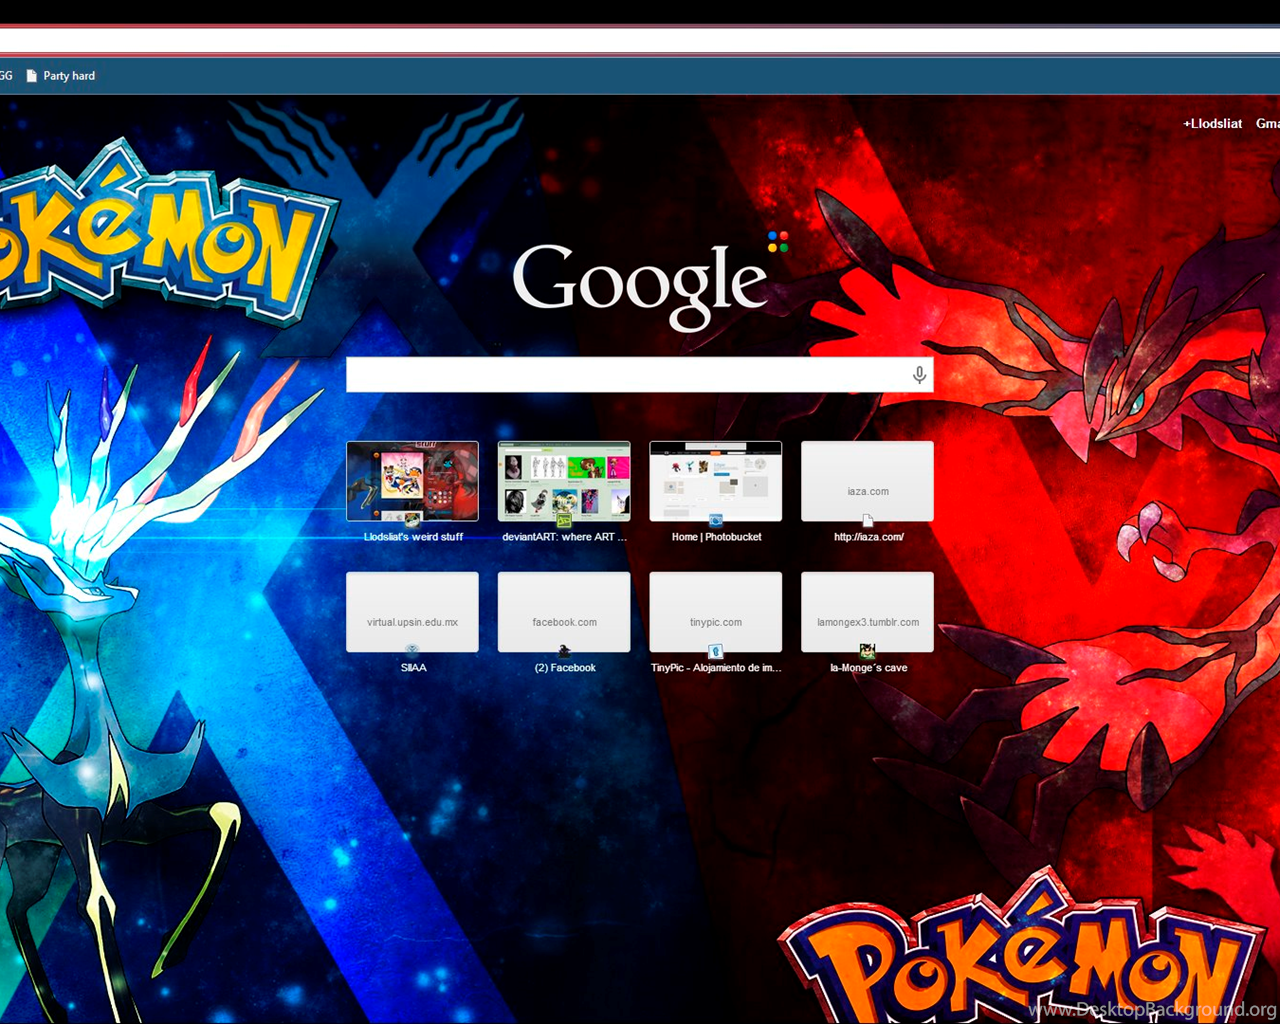
Task: Click the 'SIIAA' label
Action: pos(413,668)
